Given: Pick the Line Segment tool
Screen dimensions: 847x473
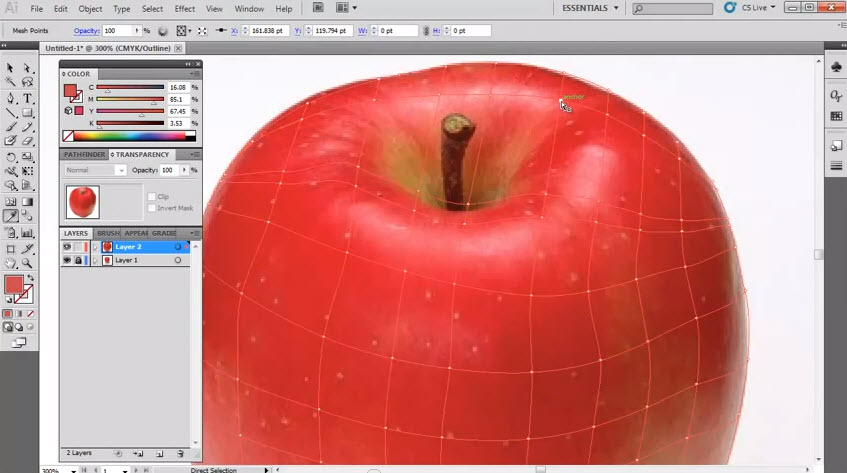Looking at the screenshot, I should [x=10, y=113].
